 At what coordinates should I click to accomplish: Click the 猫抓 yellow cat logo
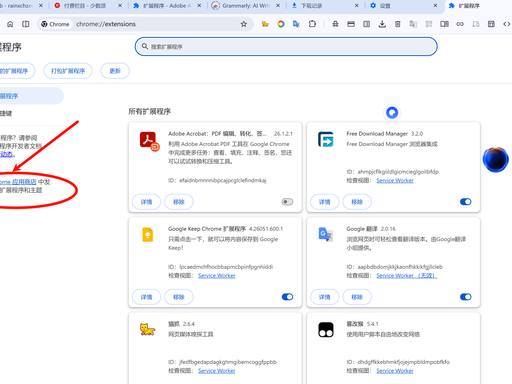click(x=147, y=329)
